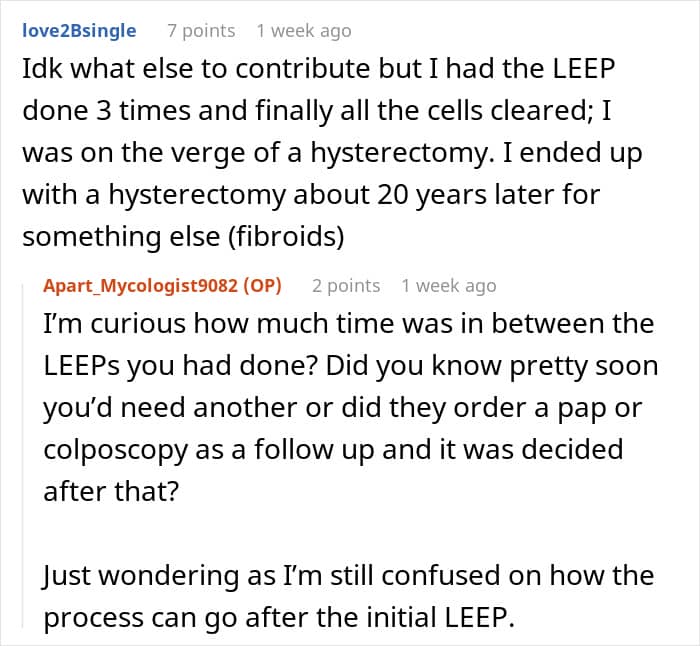Click the "2 points" score on the reply
700x646 pixels.
click(x=346, y=285)
